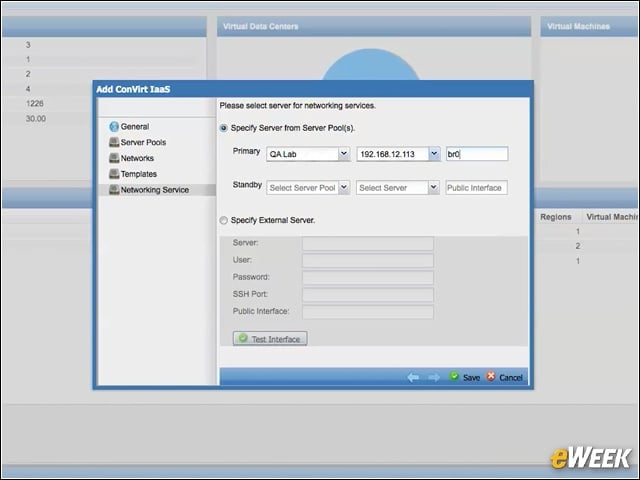
Task: Click the green icon on Test Interface
Action: pyautogui.click(x=243, y=338)
